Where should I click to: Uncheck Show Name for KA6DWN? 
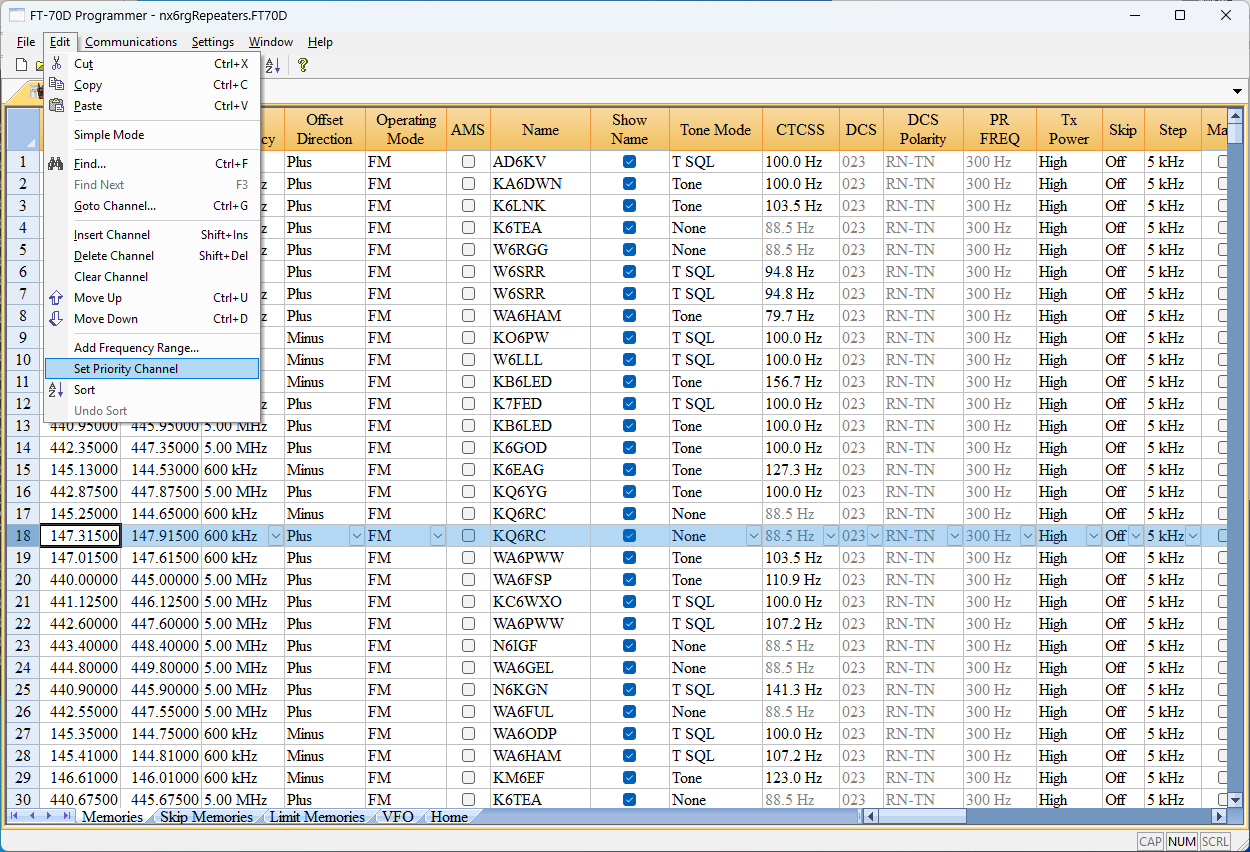[x=629, y=184]
